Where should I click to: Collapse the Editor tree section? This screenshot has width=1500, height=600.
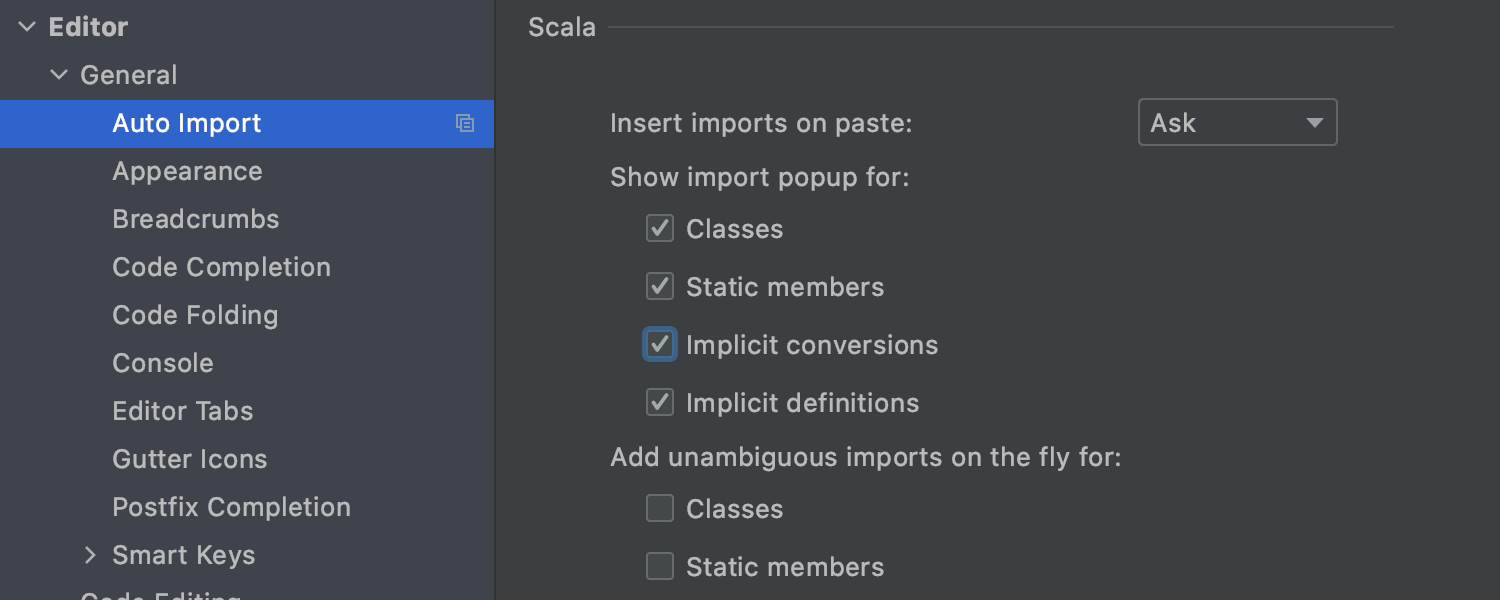click(27, 27)
